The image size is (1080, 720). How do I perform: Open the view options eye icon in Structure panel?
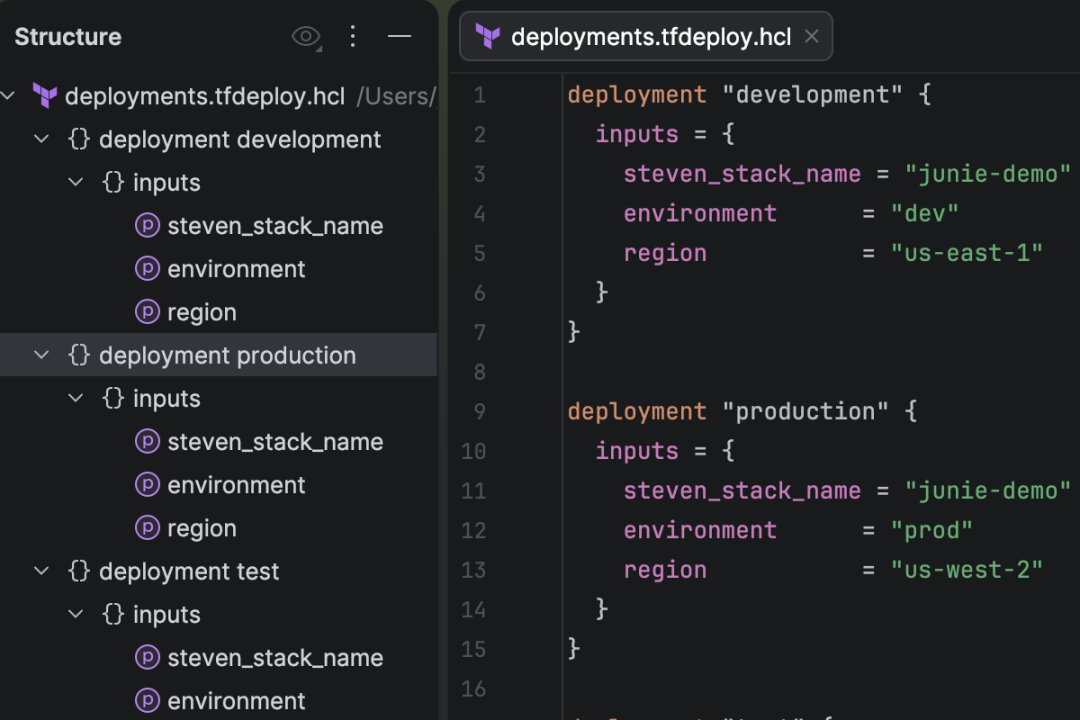coord(305,36)
